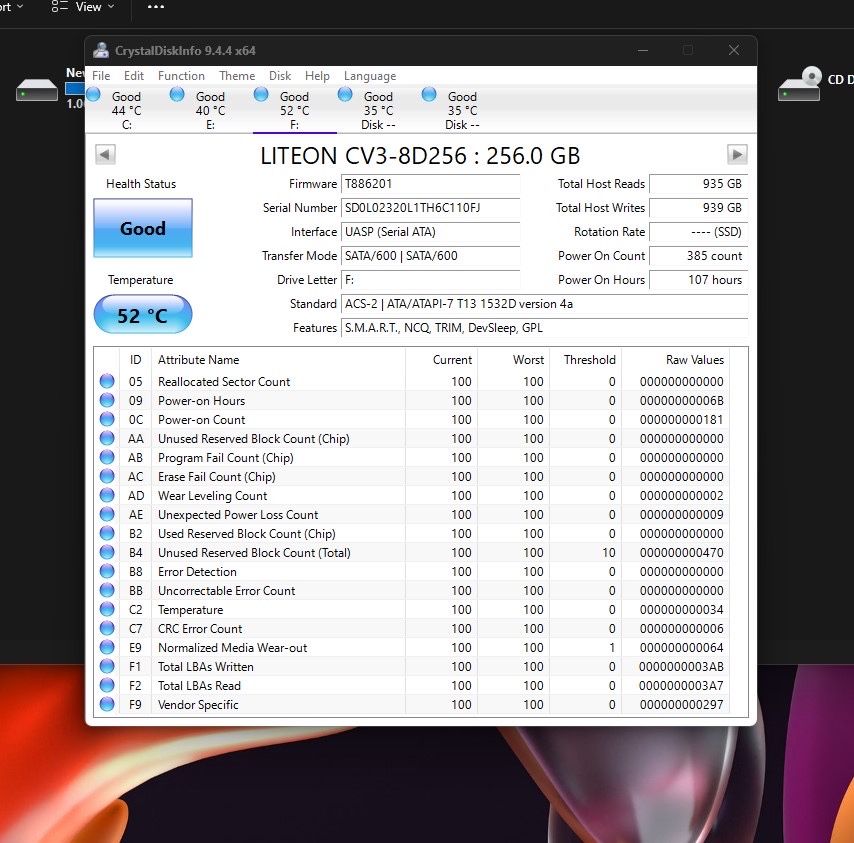Select the F: drive tab at 52 °C

point(295,110)
